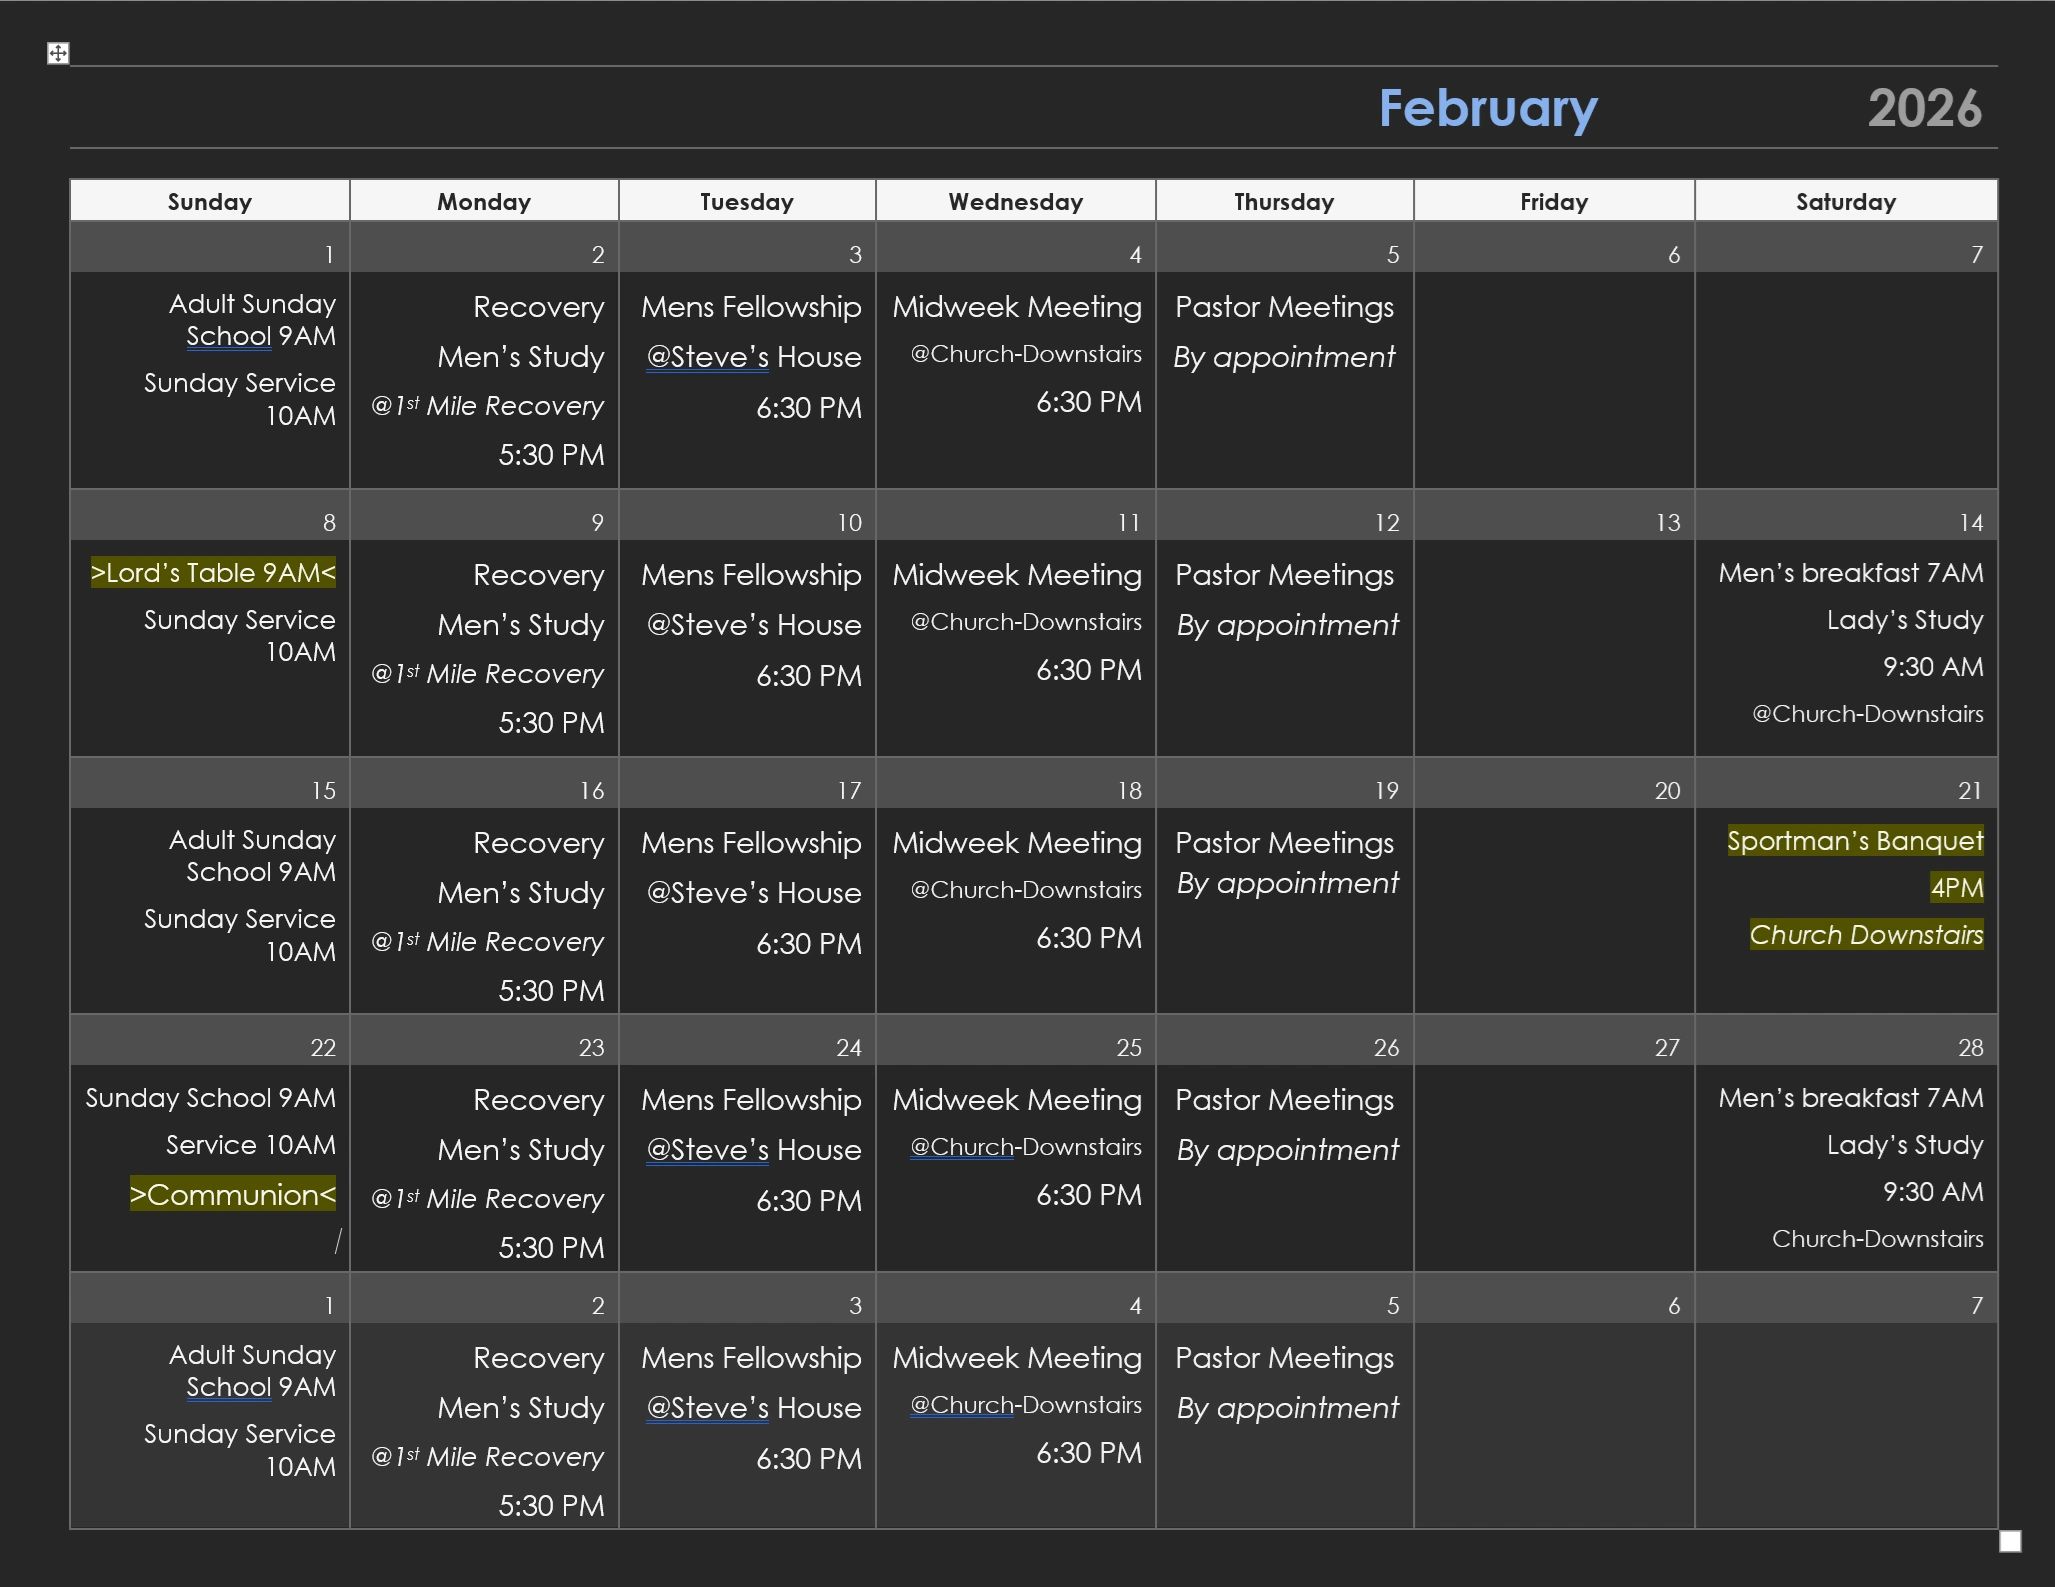Click the underlined @Steve's on February 3

[707, 357]
